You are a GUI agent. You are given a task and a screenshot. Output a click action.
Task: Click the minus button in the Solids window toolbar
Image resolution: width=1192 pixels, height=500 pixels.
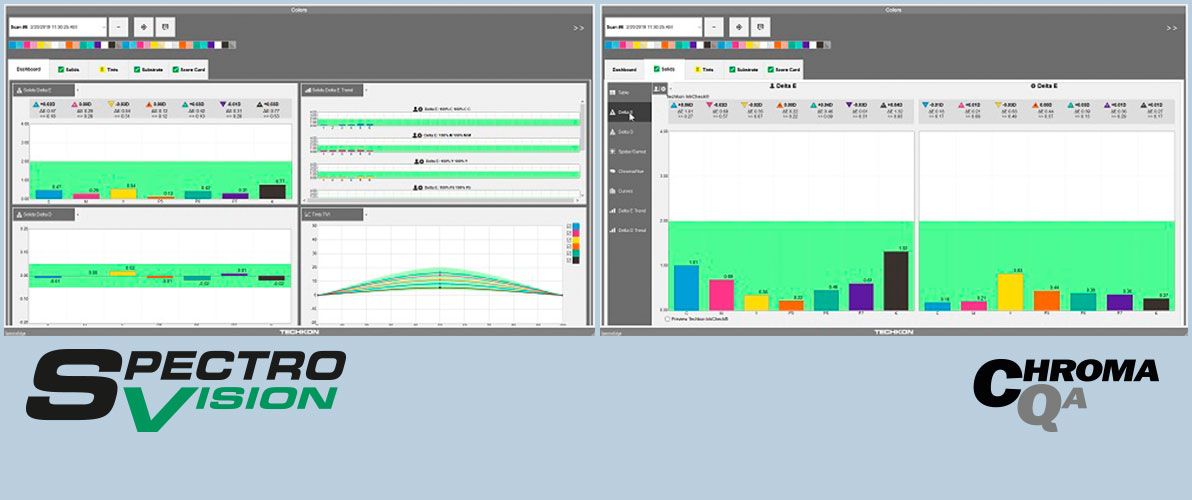pos(714,26)
